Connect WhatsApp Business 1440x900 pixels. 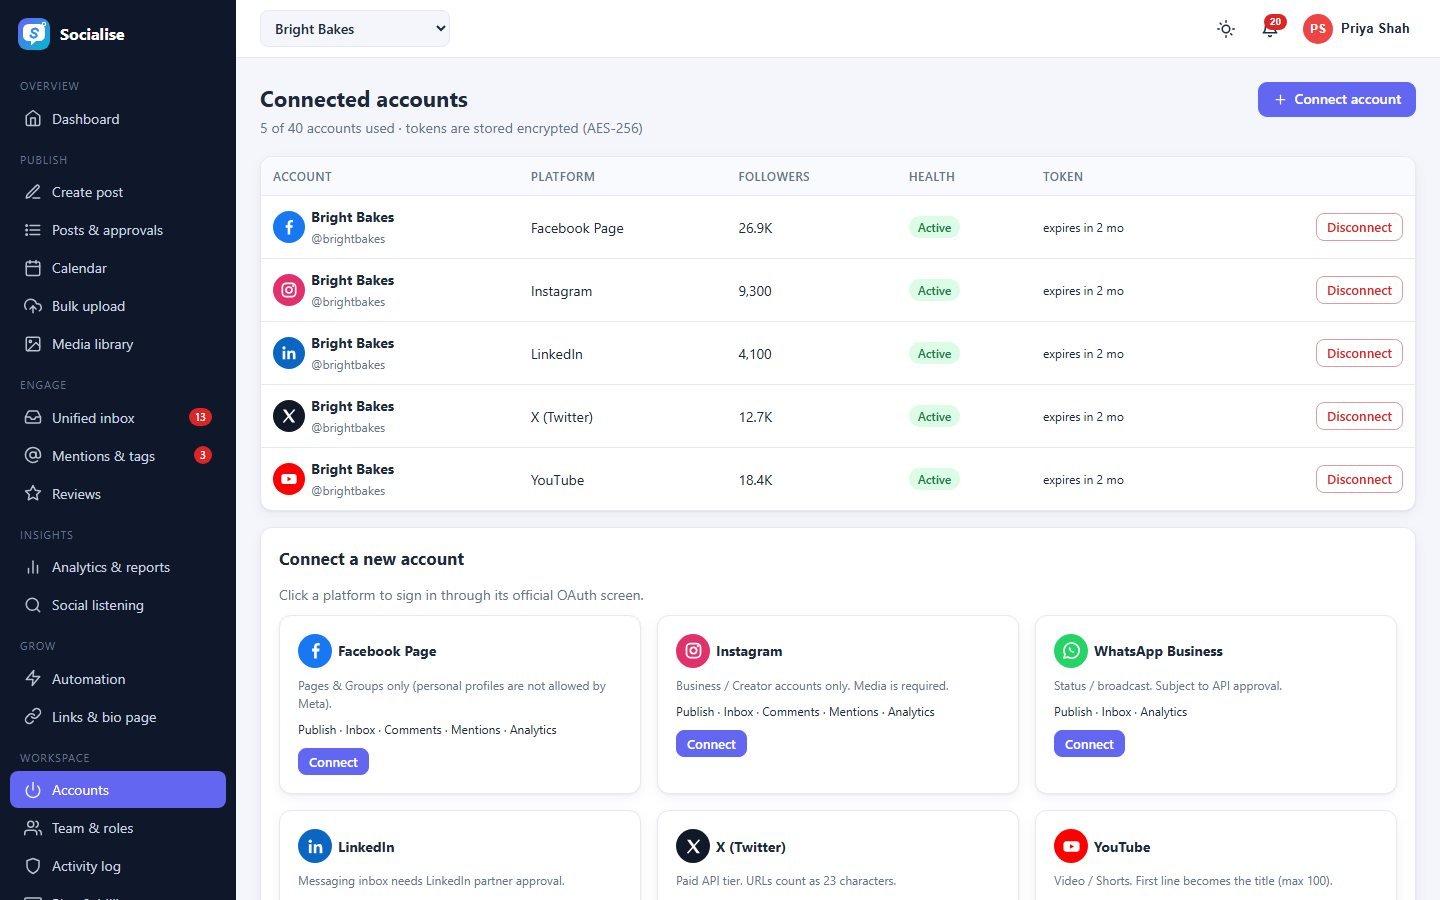[1089, 744]
